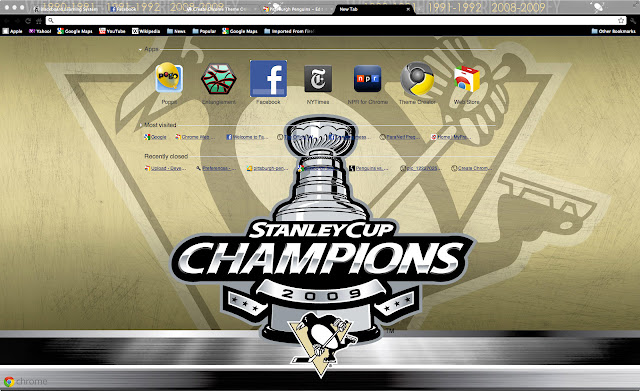This screenshot has width=640, height=391.
Task: Click the browser reload button
Action: point(28,21)
